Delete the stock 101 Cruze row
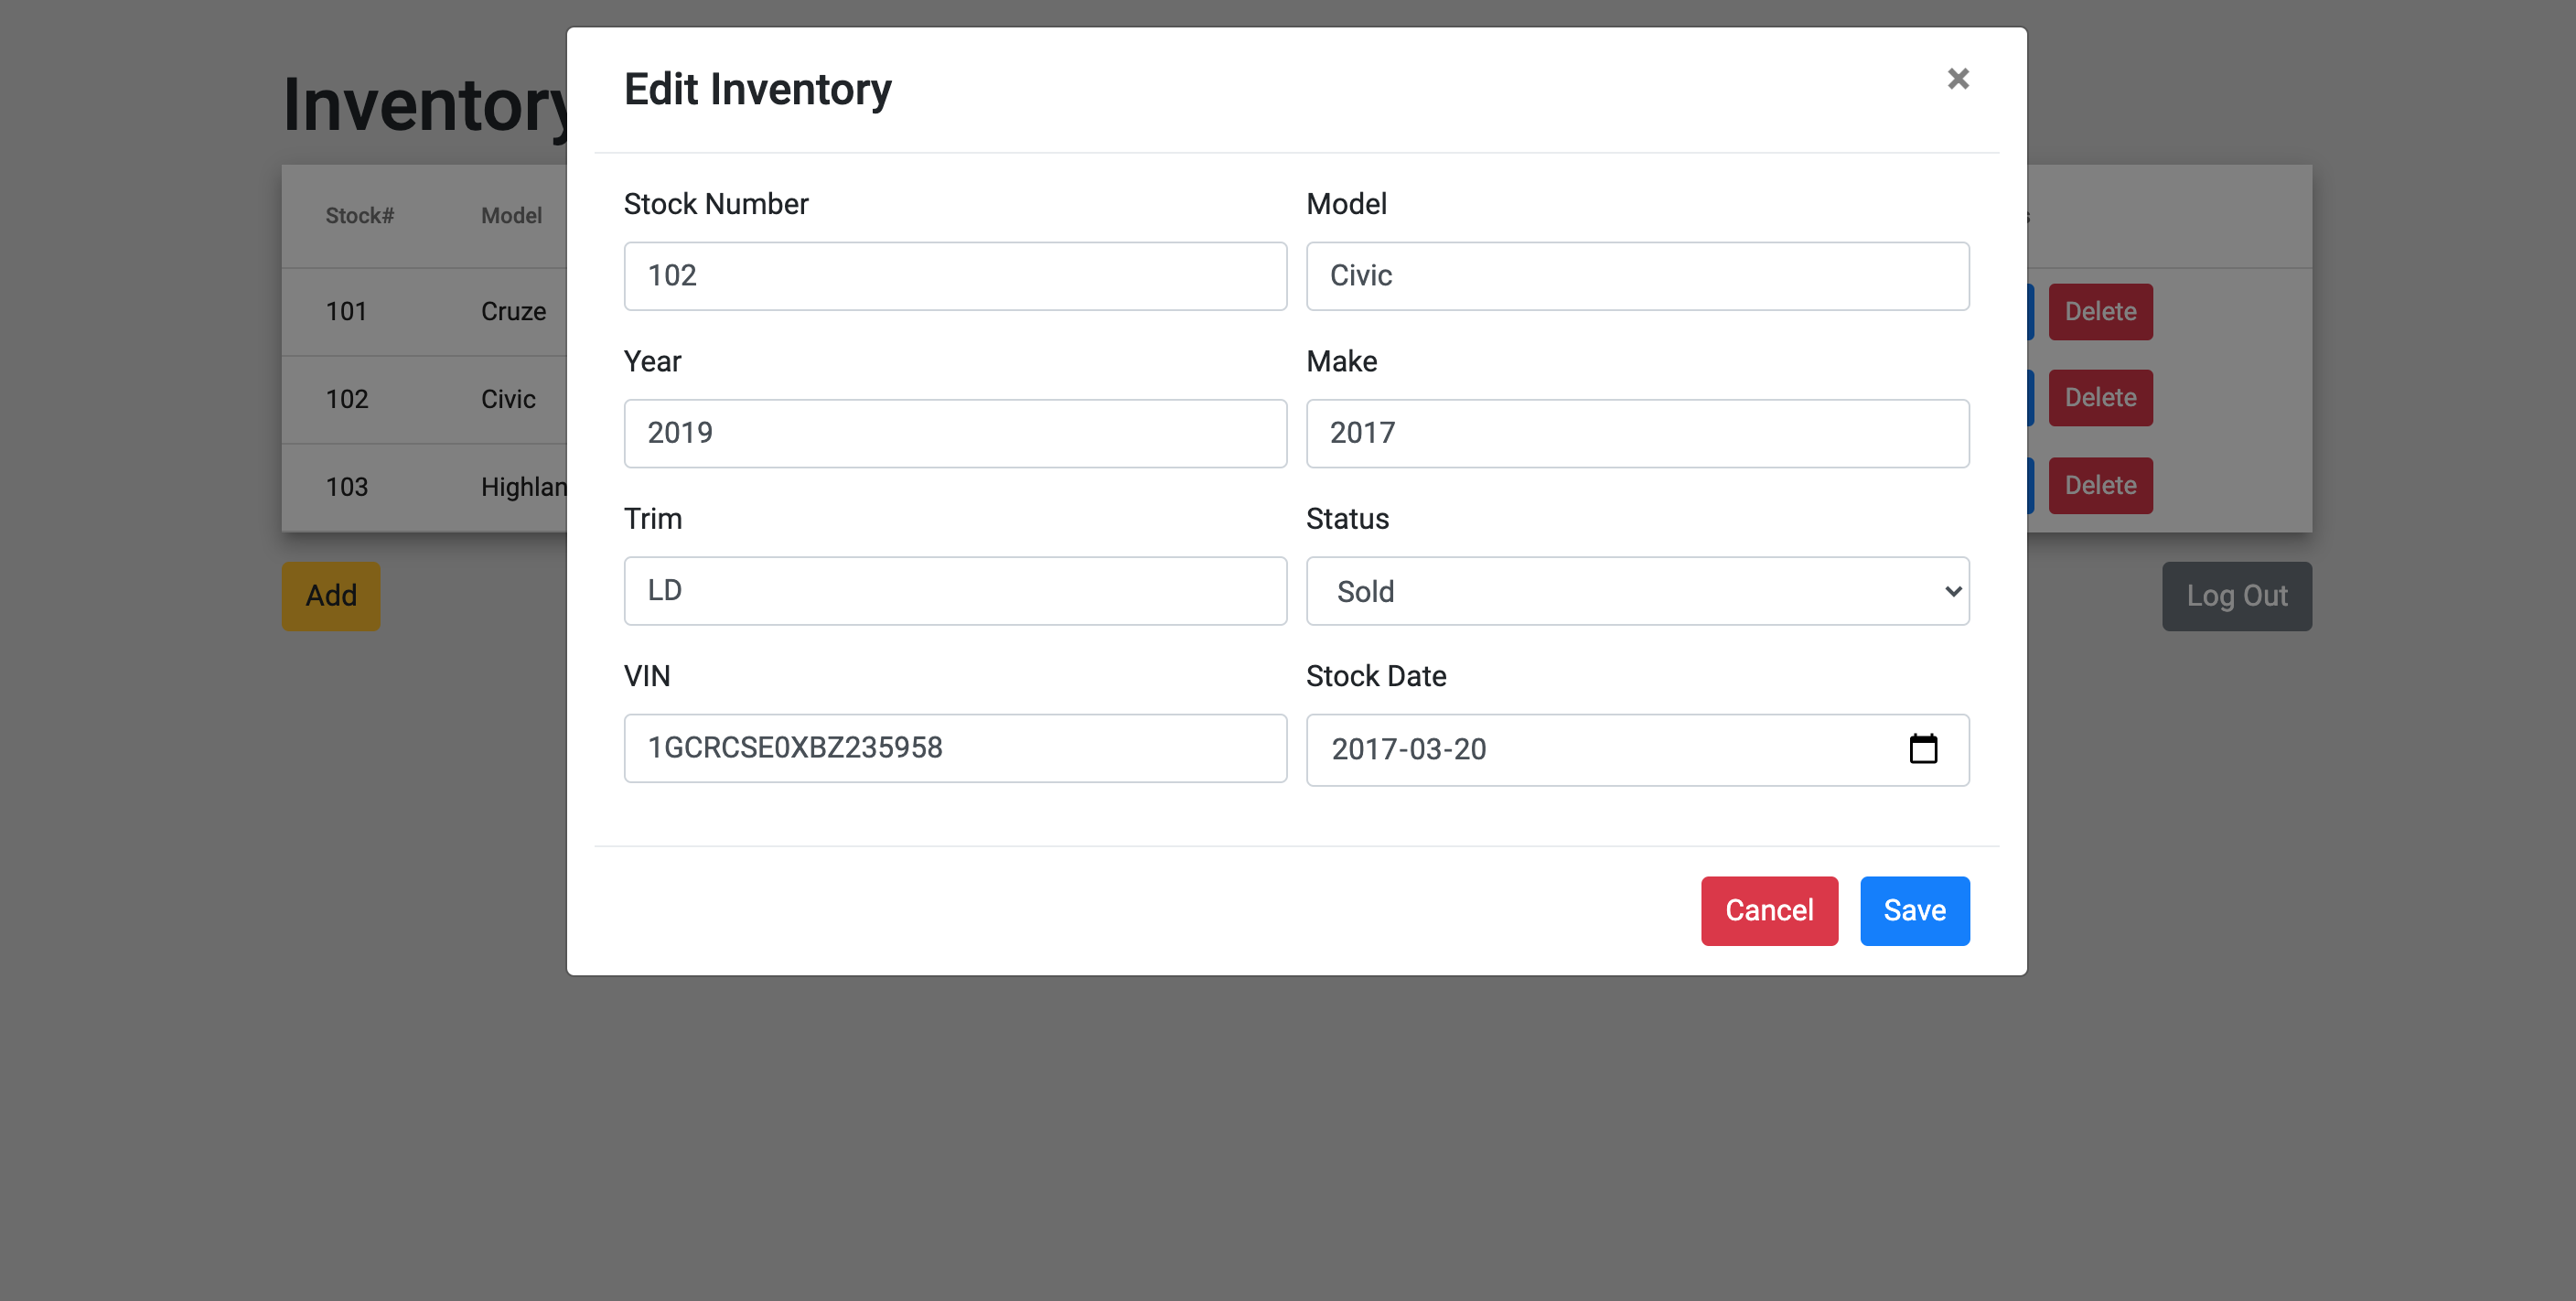2576x1301 pixels. click(x=2100, y=311)
